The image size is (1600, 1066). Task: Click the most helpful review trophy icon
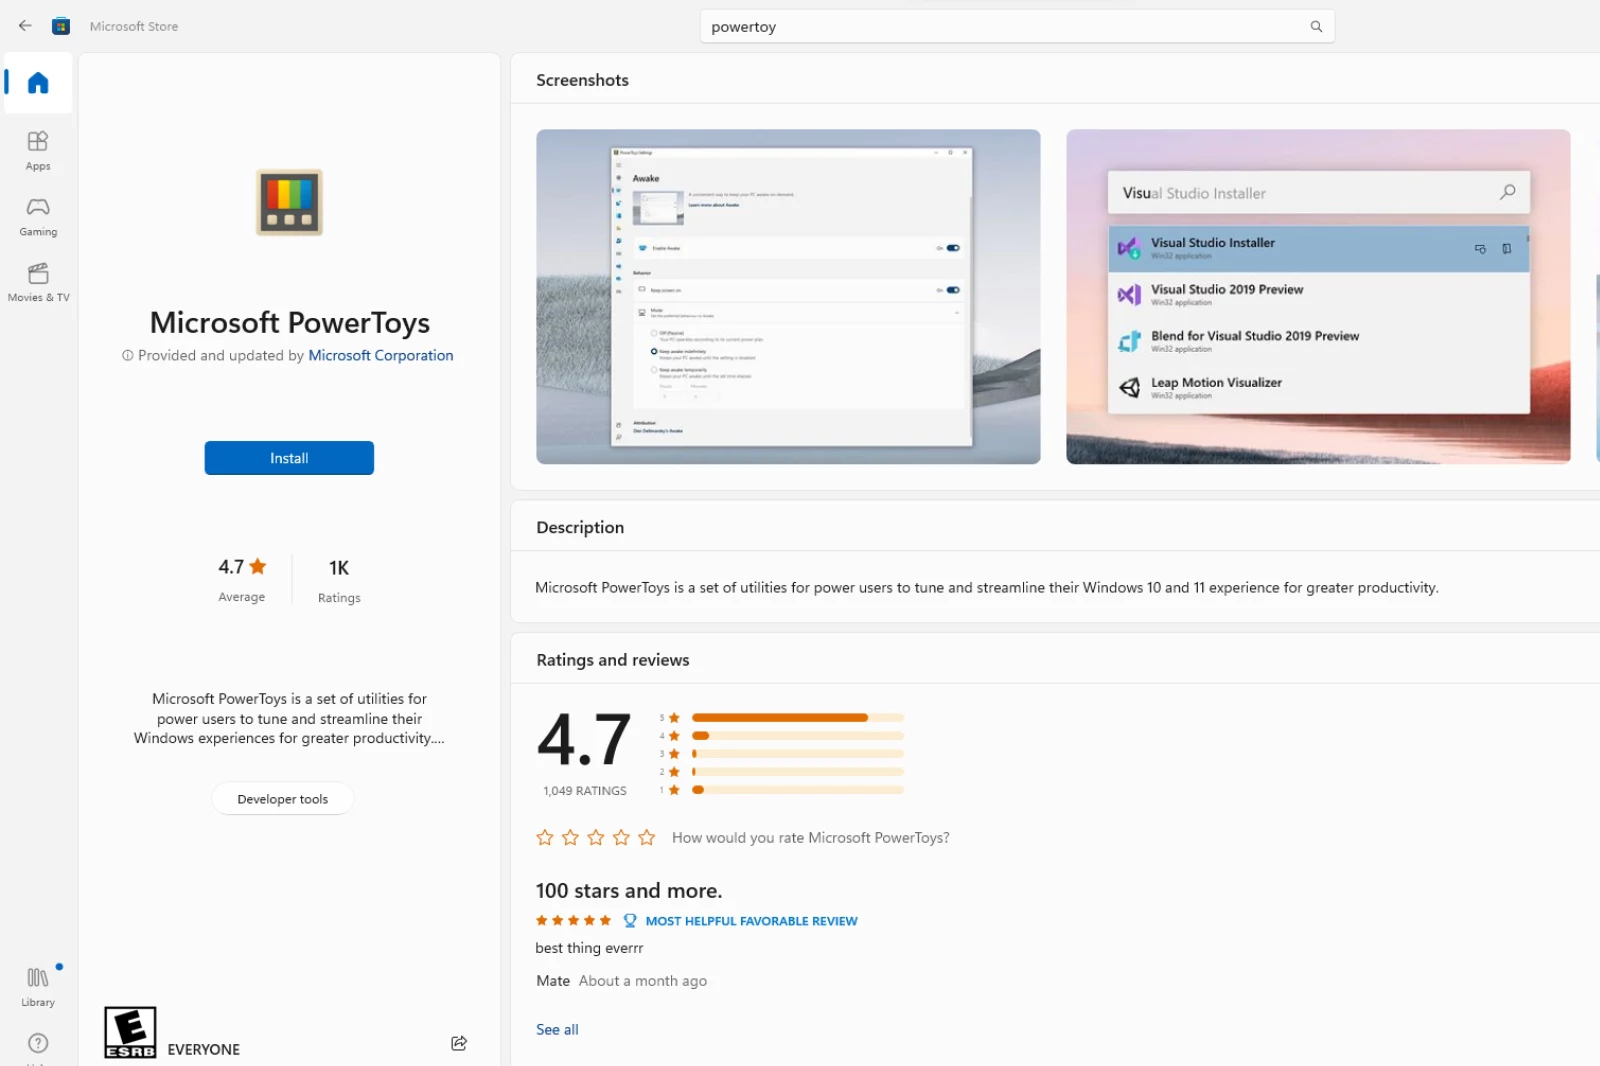630,921
